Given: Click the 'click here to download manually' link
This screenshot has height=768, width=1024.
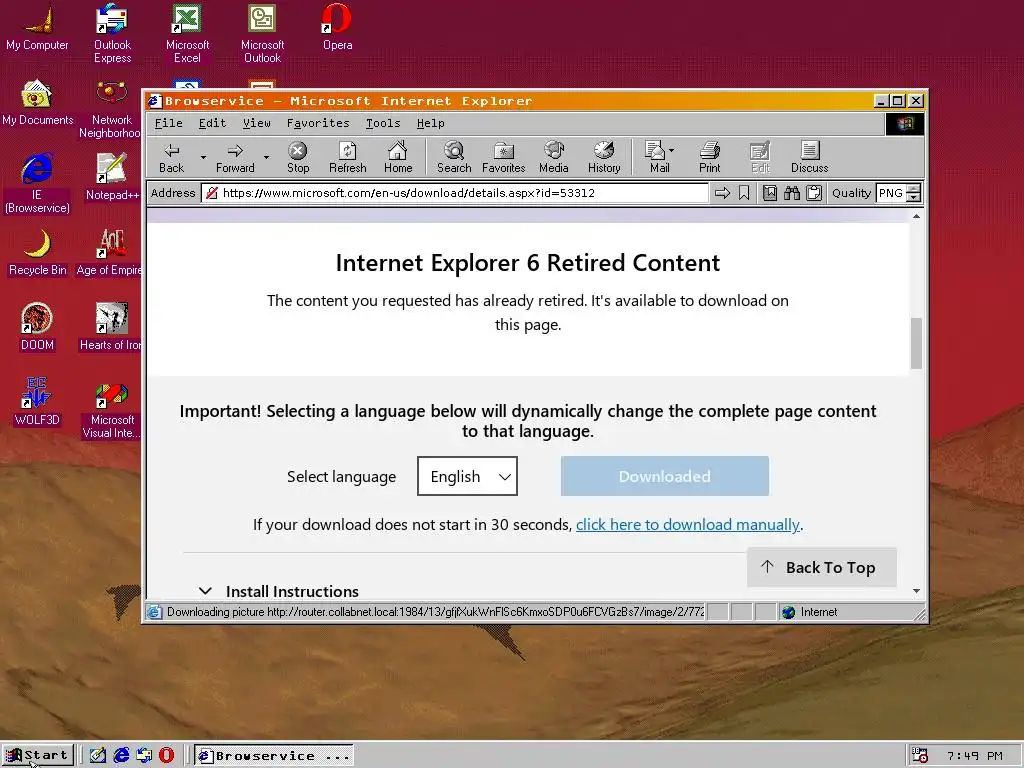Looking at the screenshot, I should tap(688, 524).
